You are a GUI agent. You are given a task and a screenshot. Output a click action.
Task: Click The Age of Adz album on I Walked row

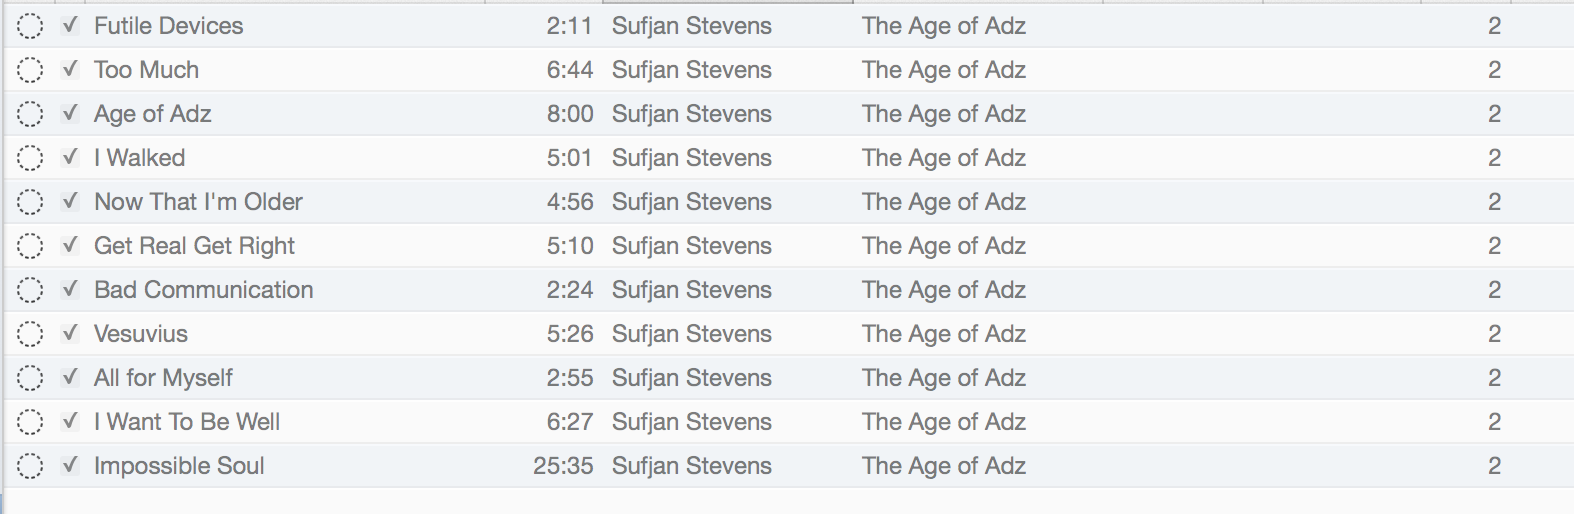[x=944, y=158]
